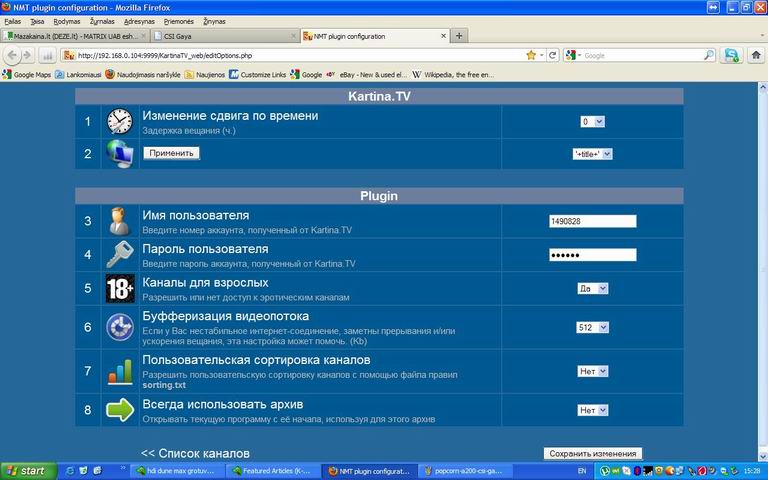
Task: Open adult channels dropdown showing Да
Action: [x=593, y=288]
